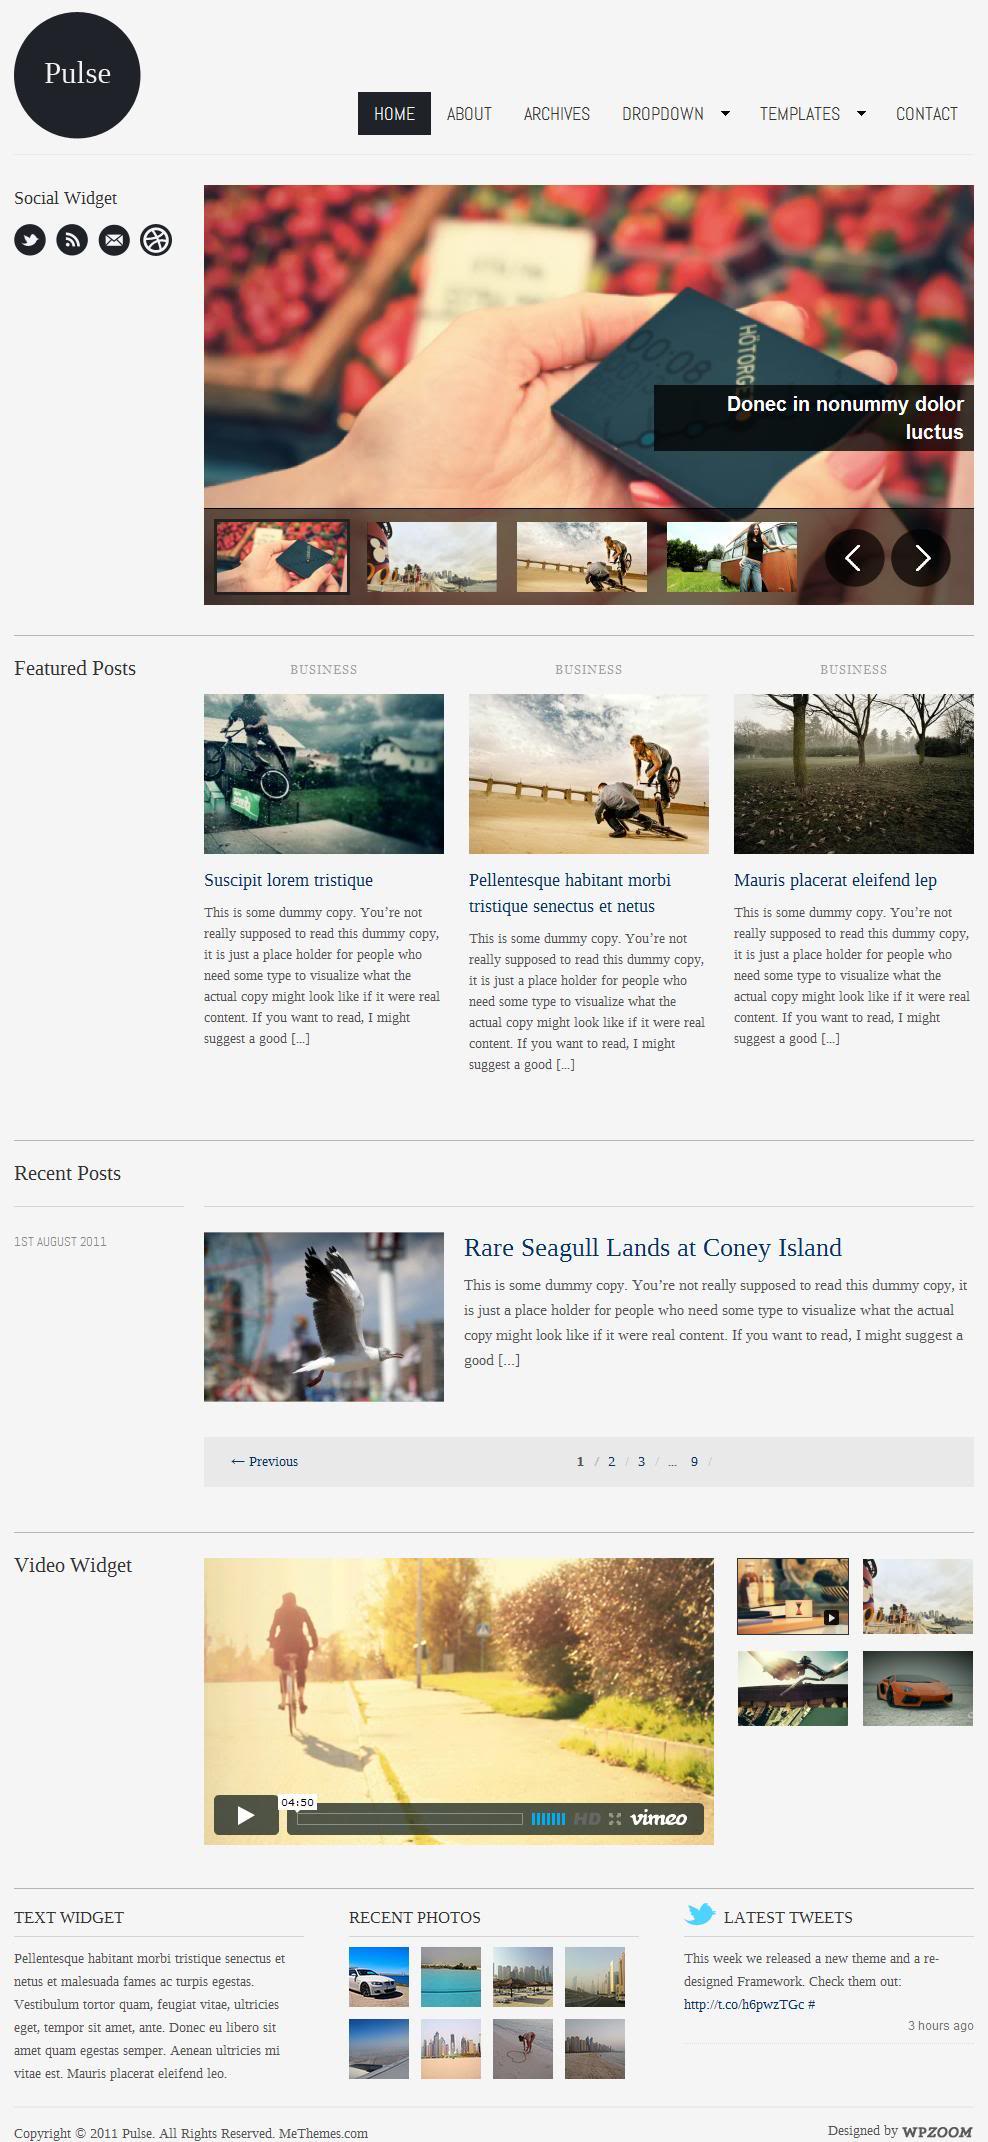
Task: Go to pagination page 2
Action: [612, 1462]
